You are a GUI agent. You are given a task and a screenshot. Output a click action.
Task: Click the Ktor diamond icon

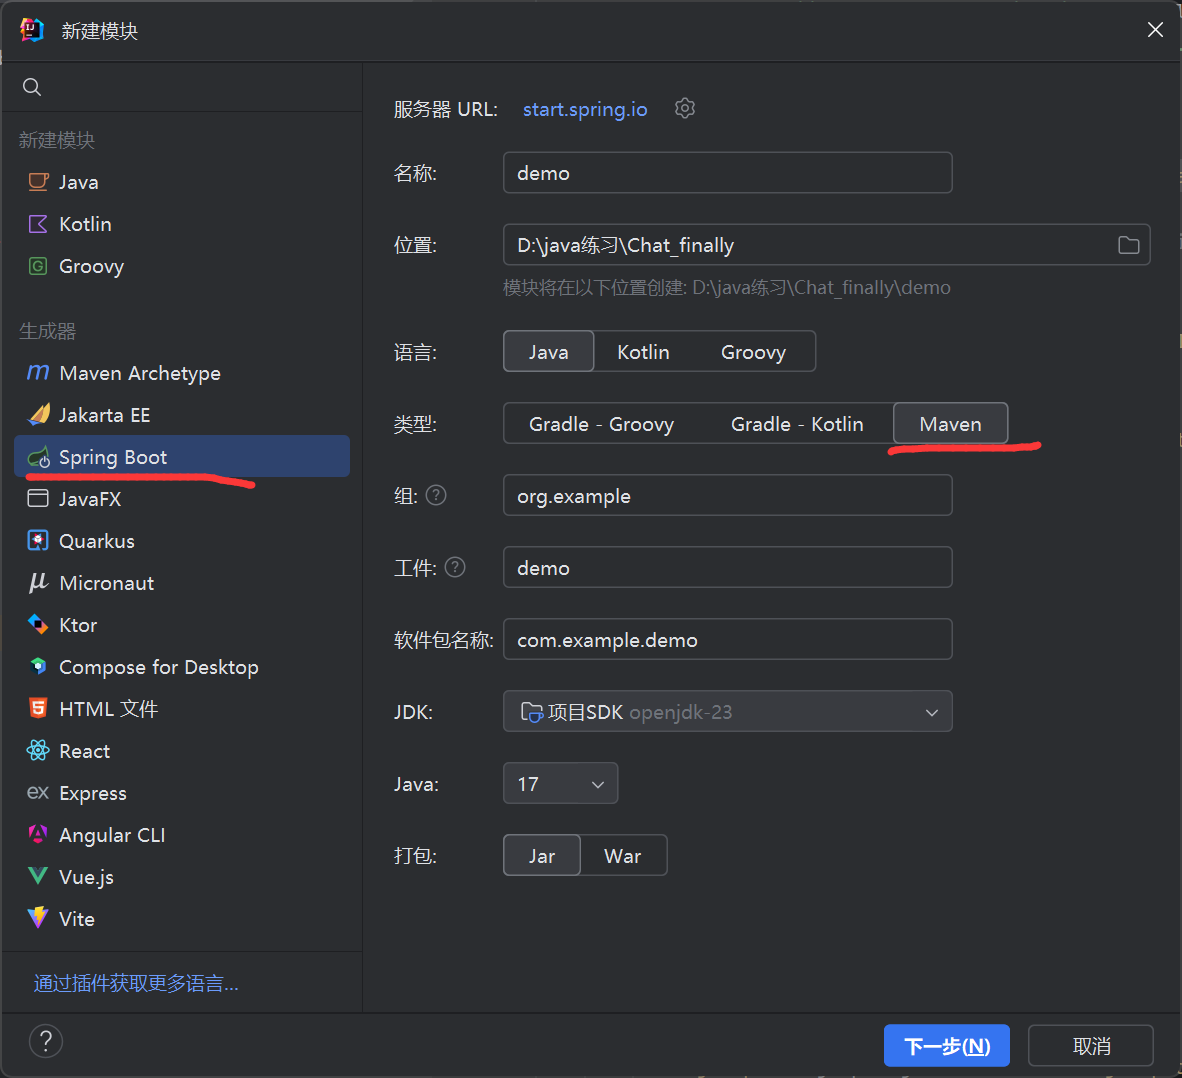click(38, 625)
